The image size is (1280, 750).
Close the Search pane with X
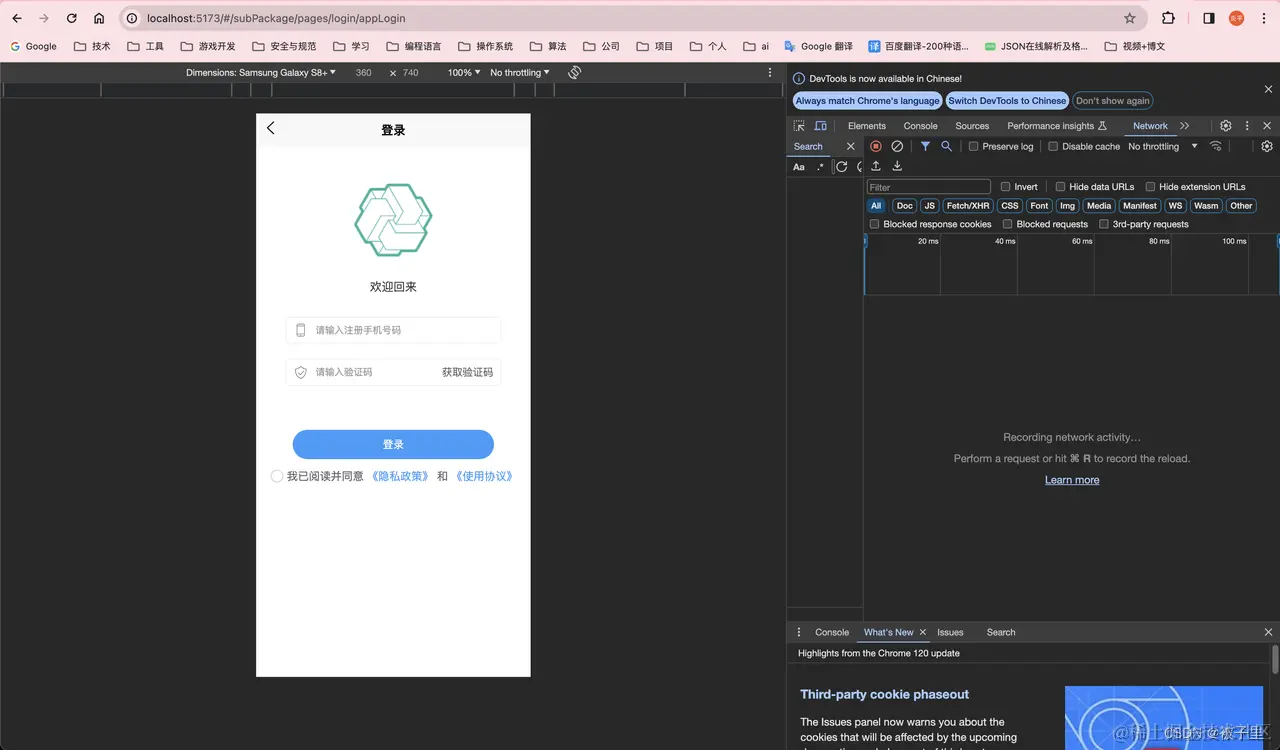851,146
